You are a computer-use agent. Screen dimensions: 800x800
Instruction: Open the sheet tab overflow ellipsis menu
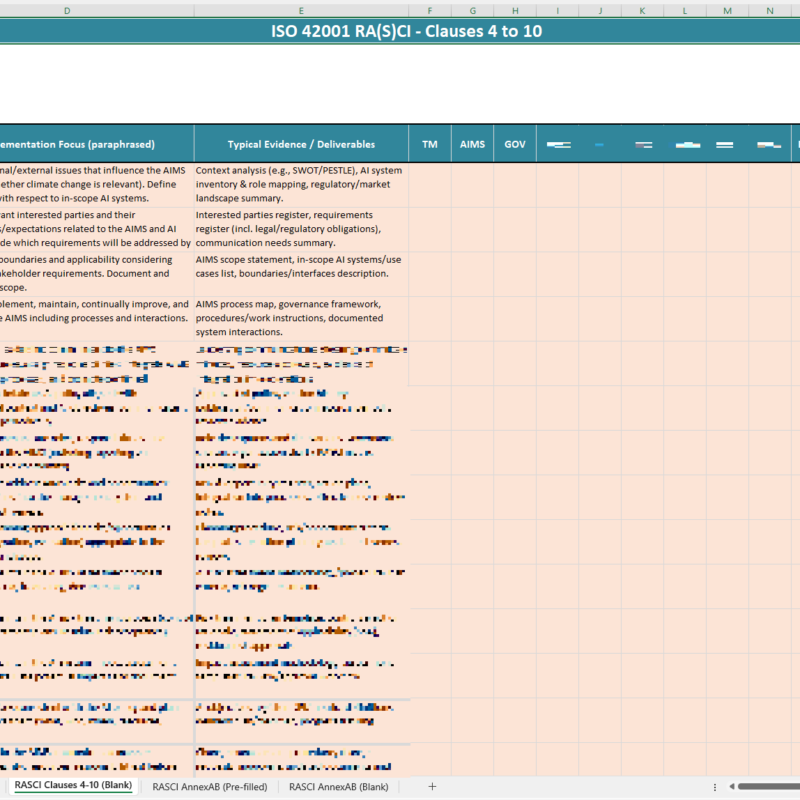tap(714, 787)
